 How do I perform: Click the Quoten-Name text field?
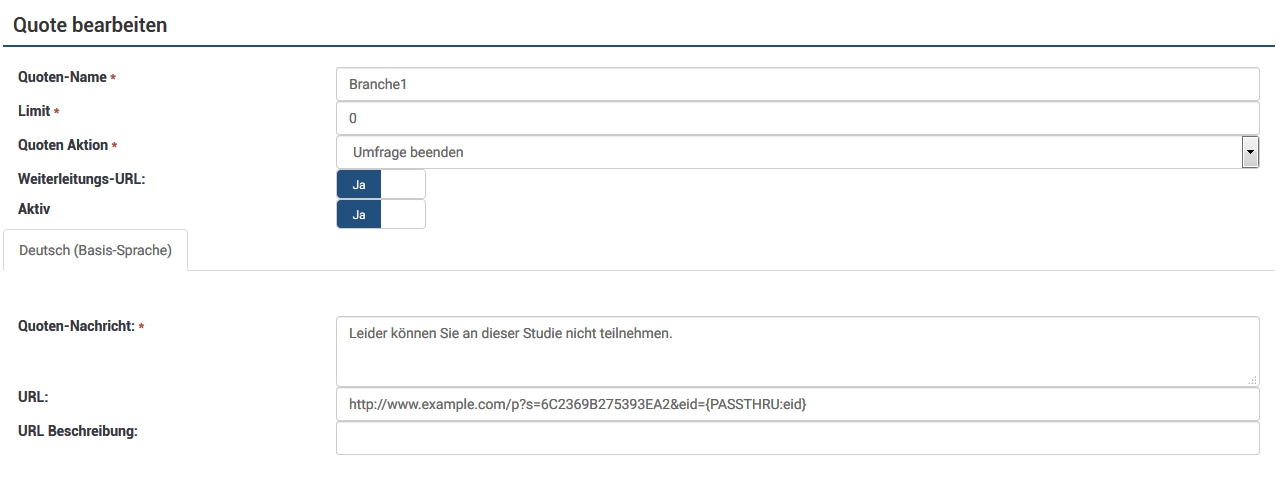click(x=796, y=85)
